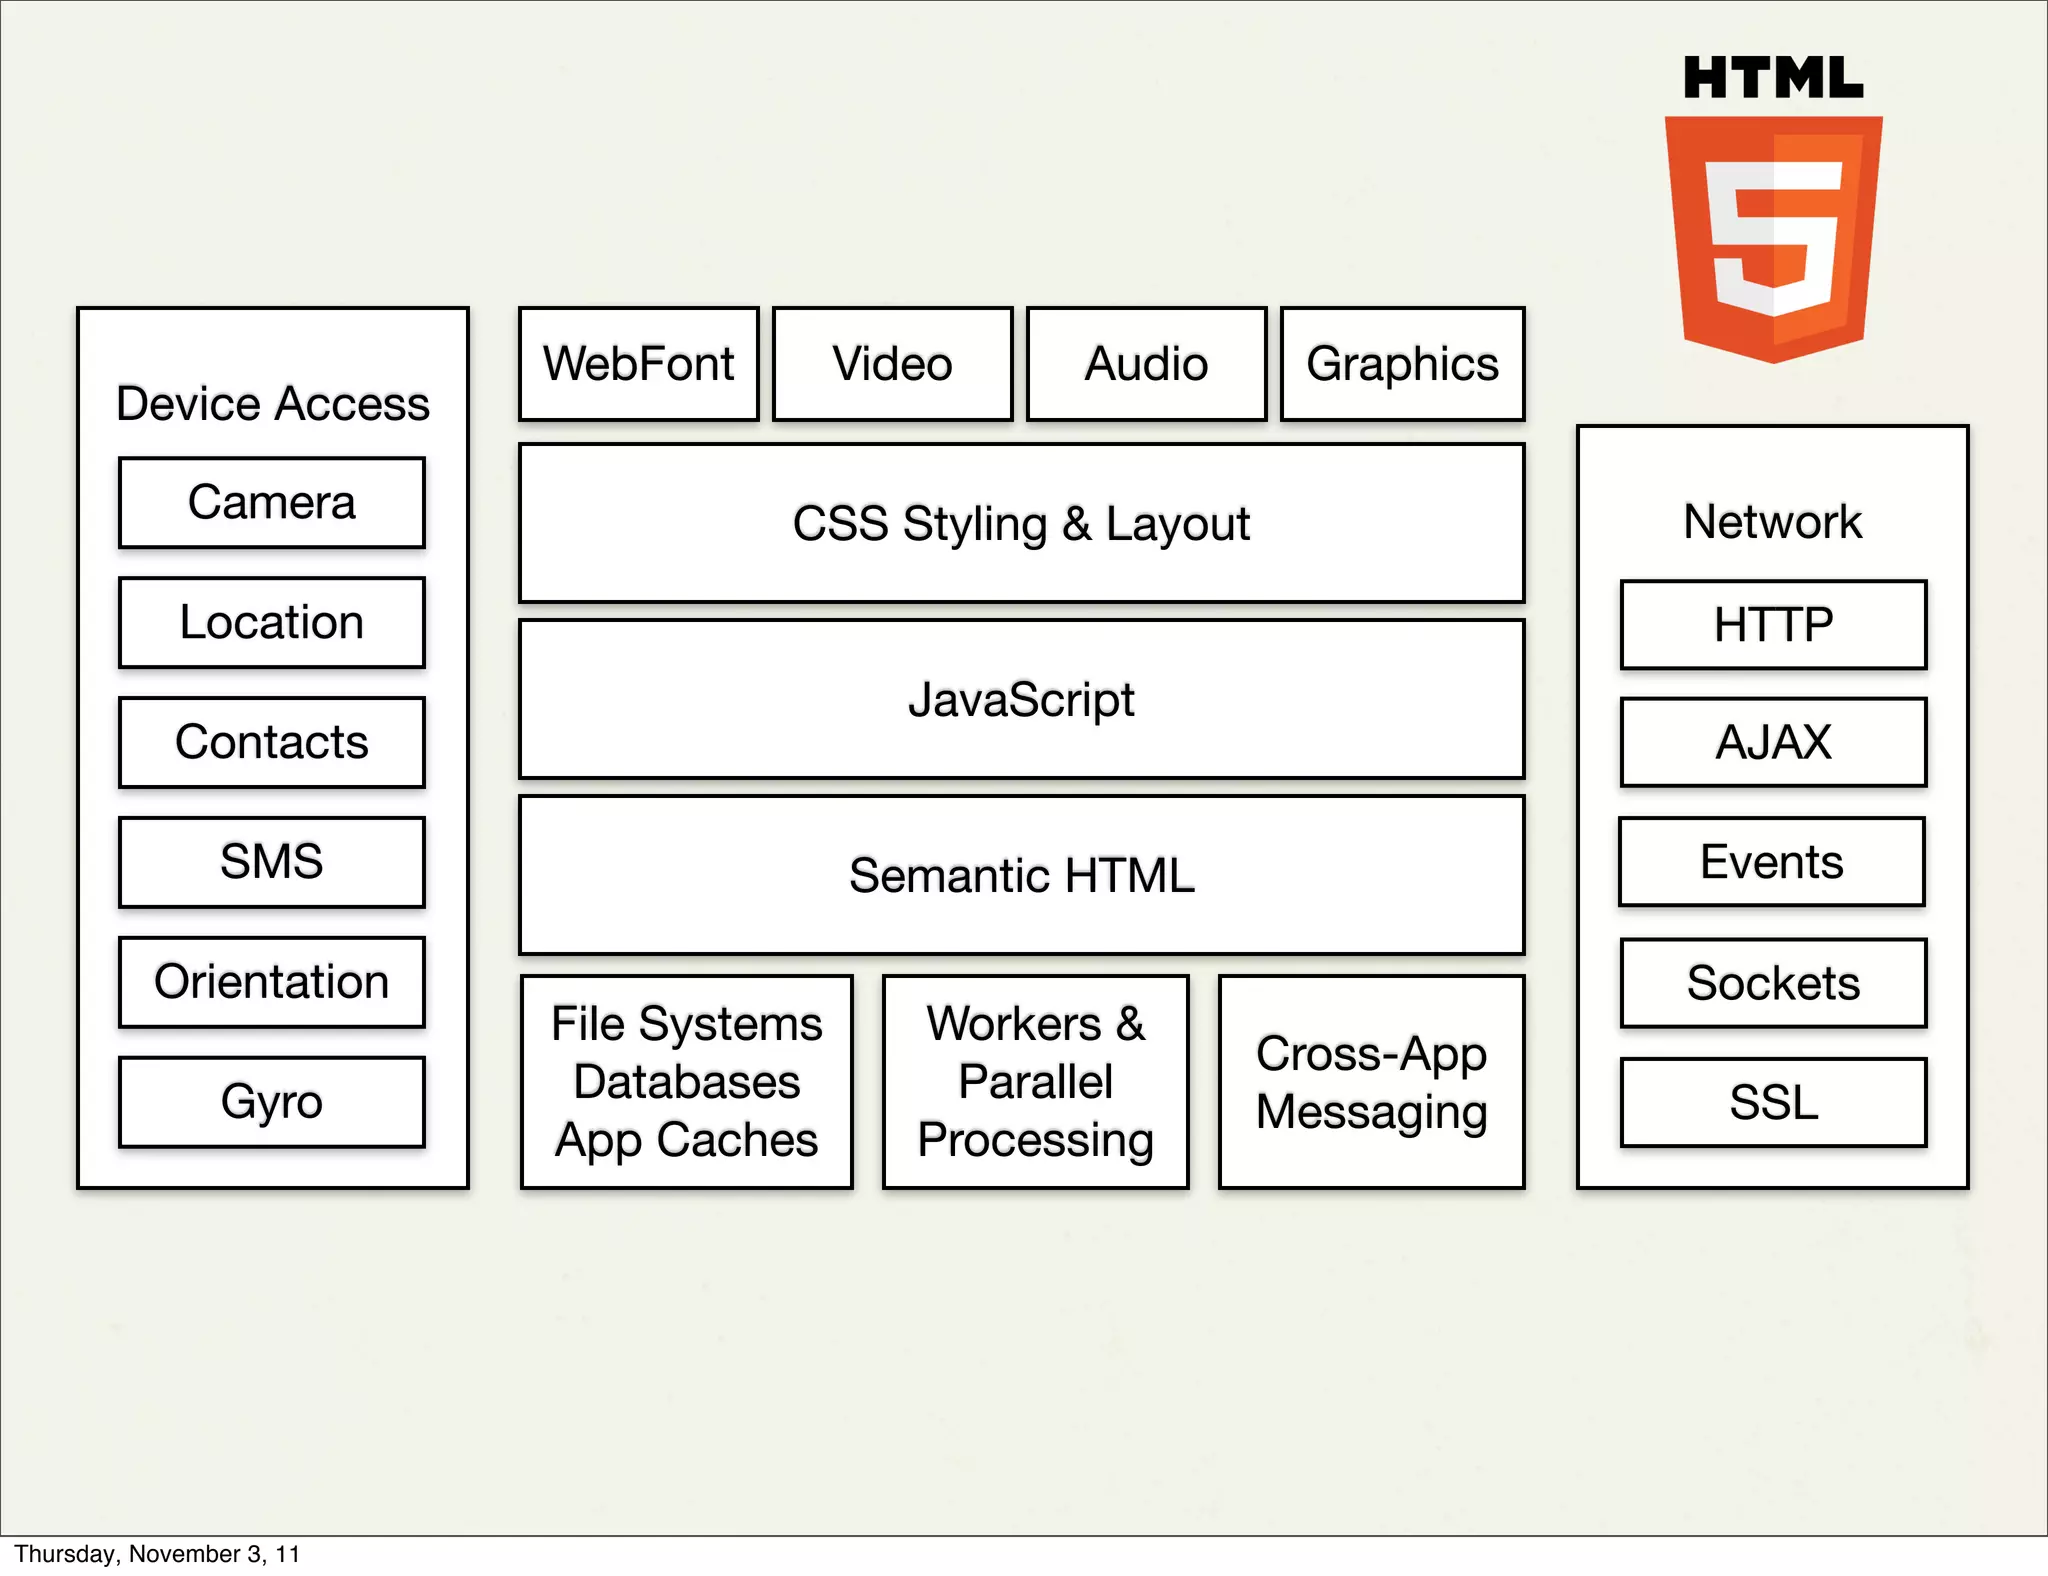Select the SSL box
2048x1576 pixels.
pyautogui.click(x=1774, y=1103)
